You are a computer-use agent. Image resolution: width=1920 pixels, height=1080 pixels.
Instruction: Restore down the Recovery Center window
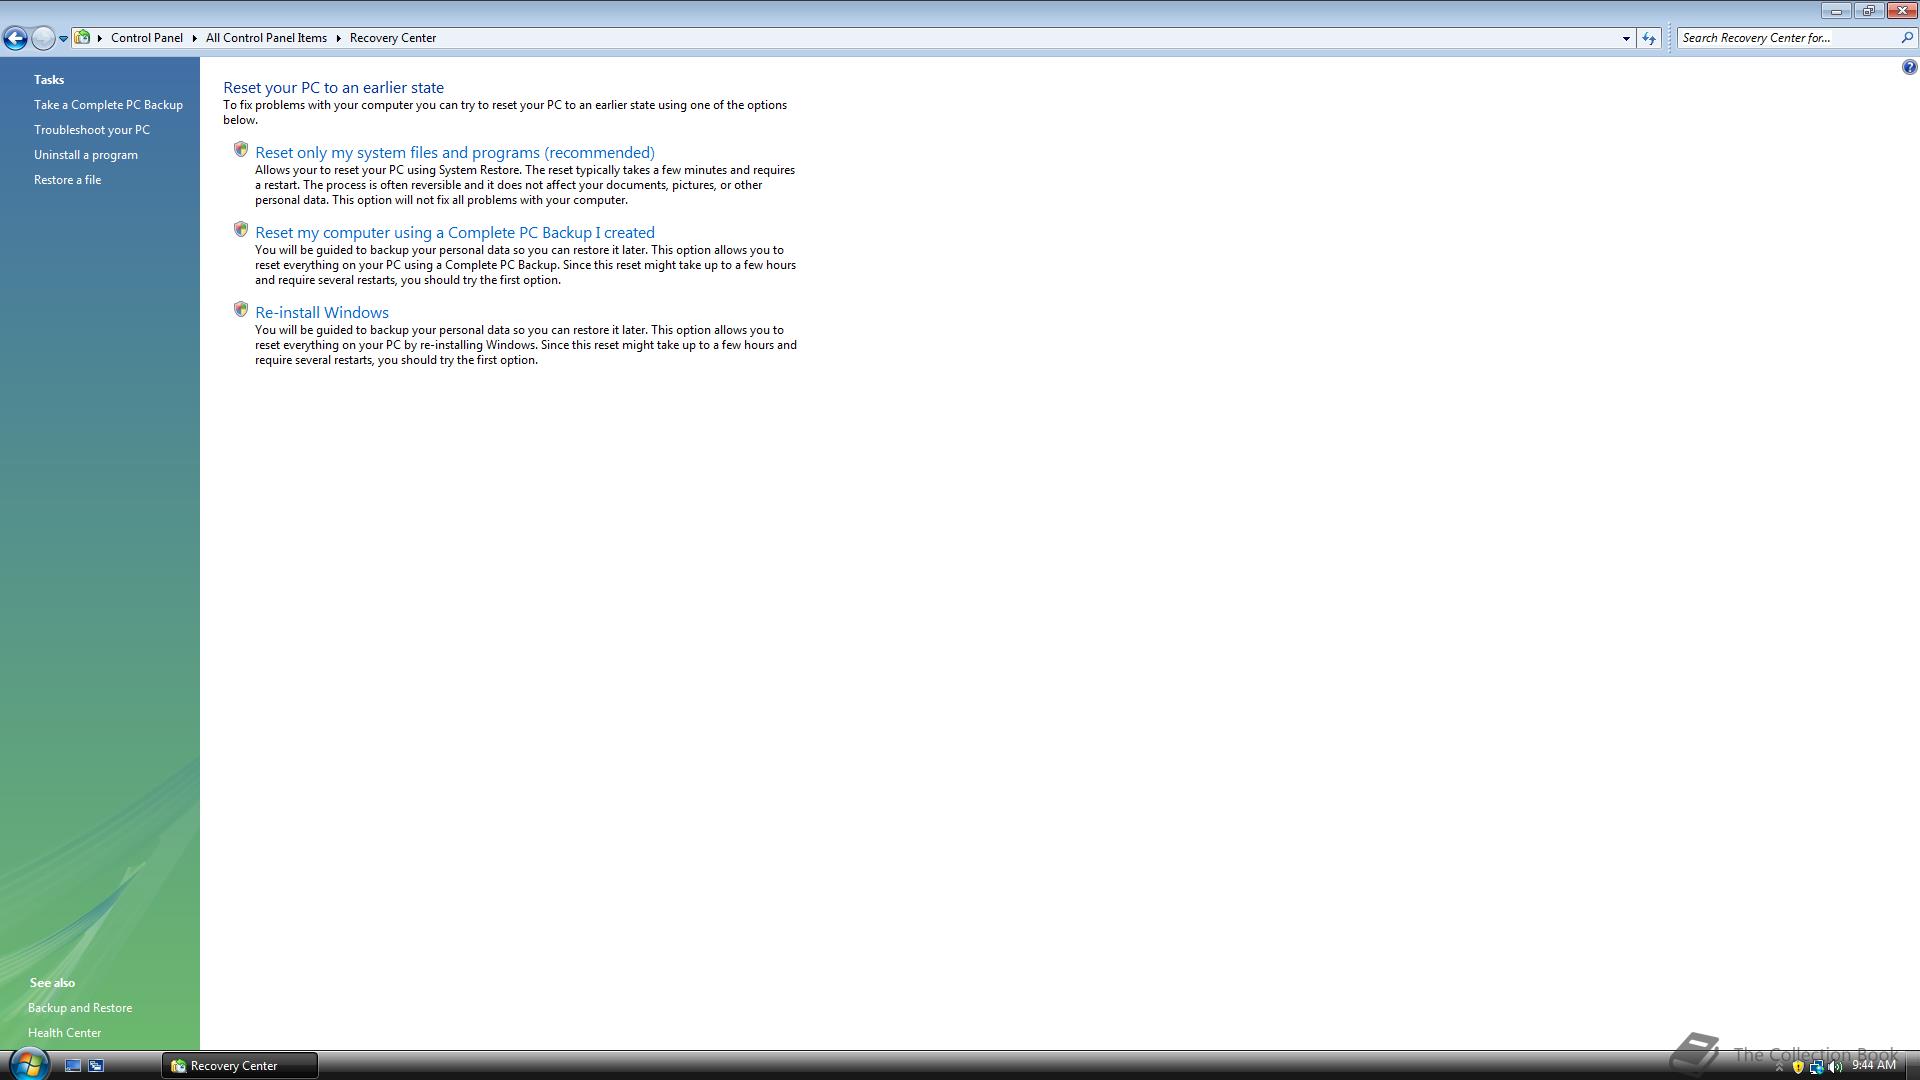(x=1868, y=11)
